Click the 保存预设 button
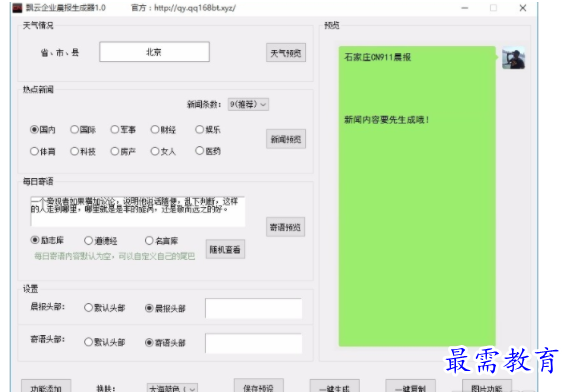This screenshot has width=567, height=392. coord(259,385)
